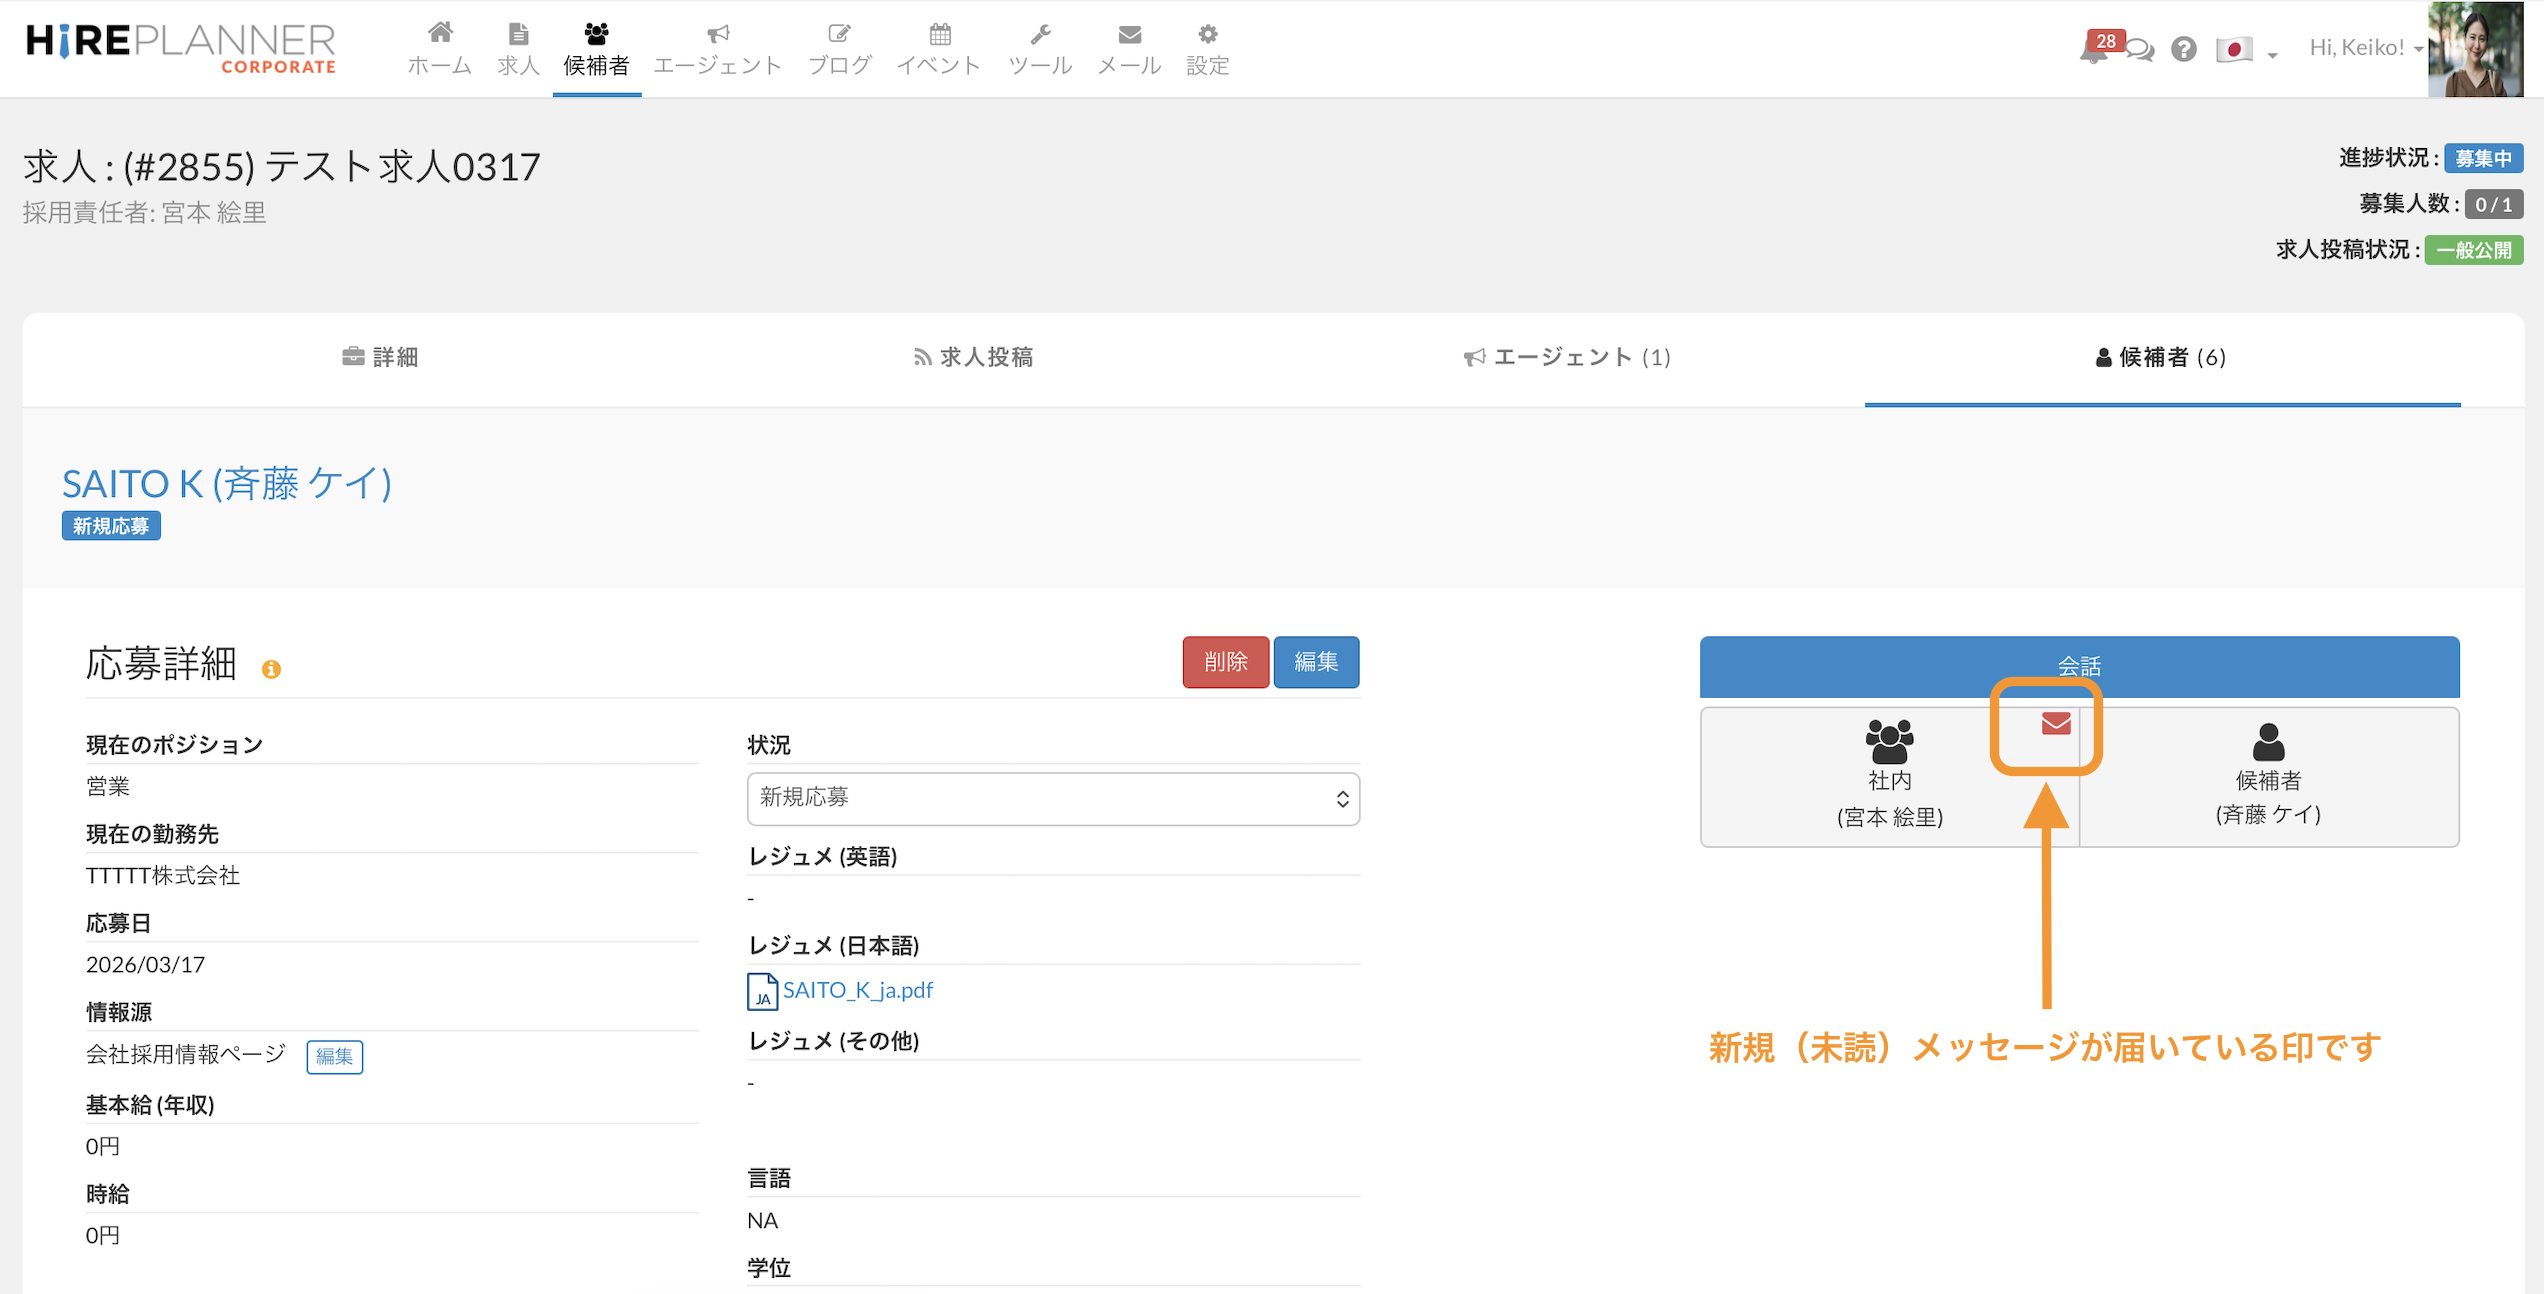
Task: Open the 候補者 person conversation icon
Action: tap(2268, 742)
